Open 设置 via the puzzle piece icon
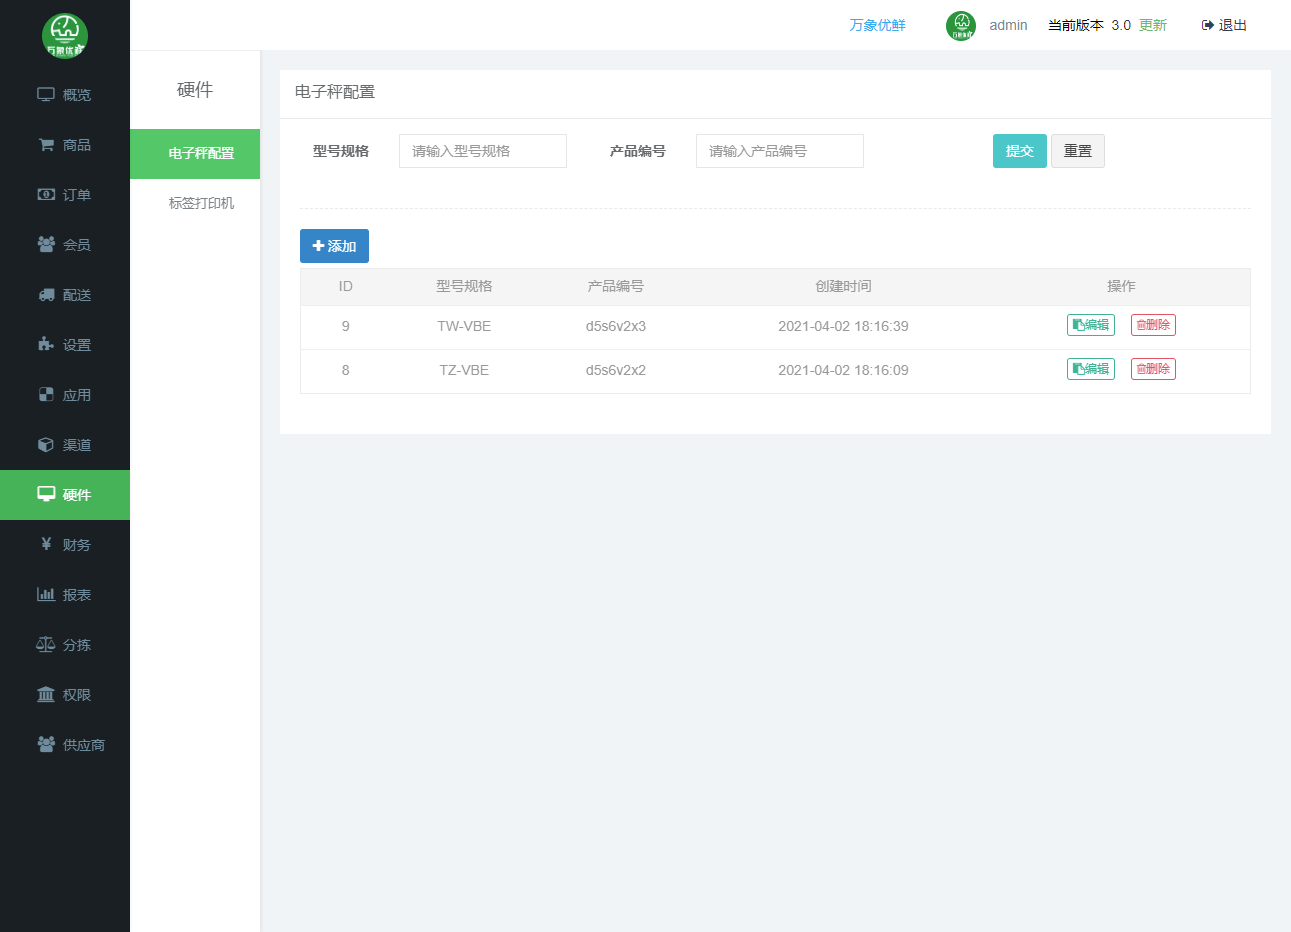 (46, 345)
